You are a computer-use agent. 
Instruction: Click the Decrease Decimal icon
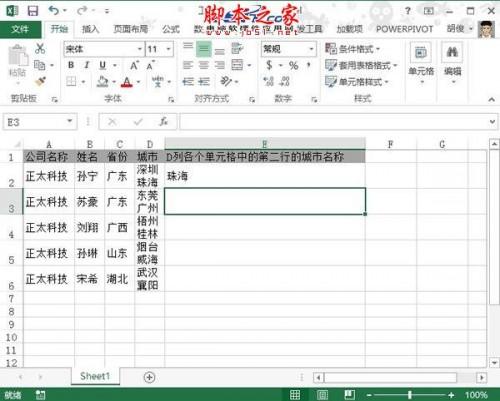click(285, 81)
